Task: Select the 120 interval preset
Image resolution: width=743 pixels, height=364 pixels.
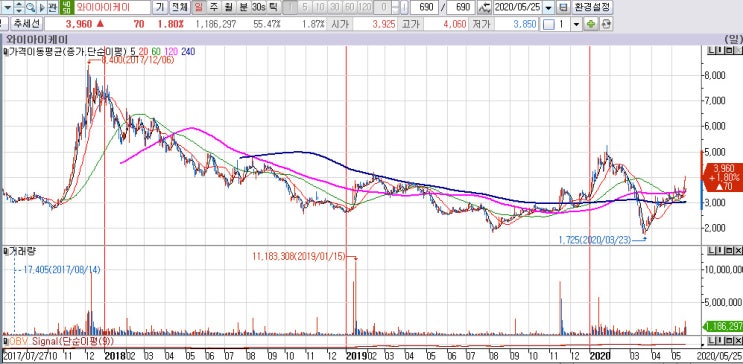Action: [x=364, y=7]
